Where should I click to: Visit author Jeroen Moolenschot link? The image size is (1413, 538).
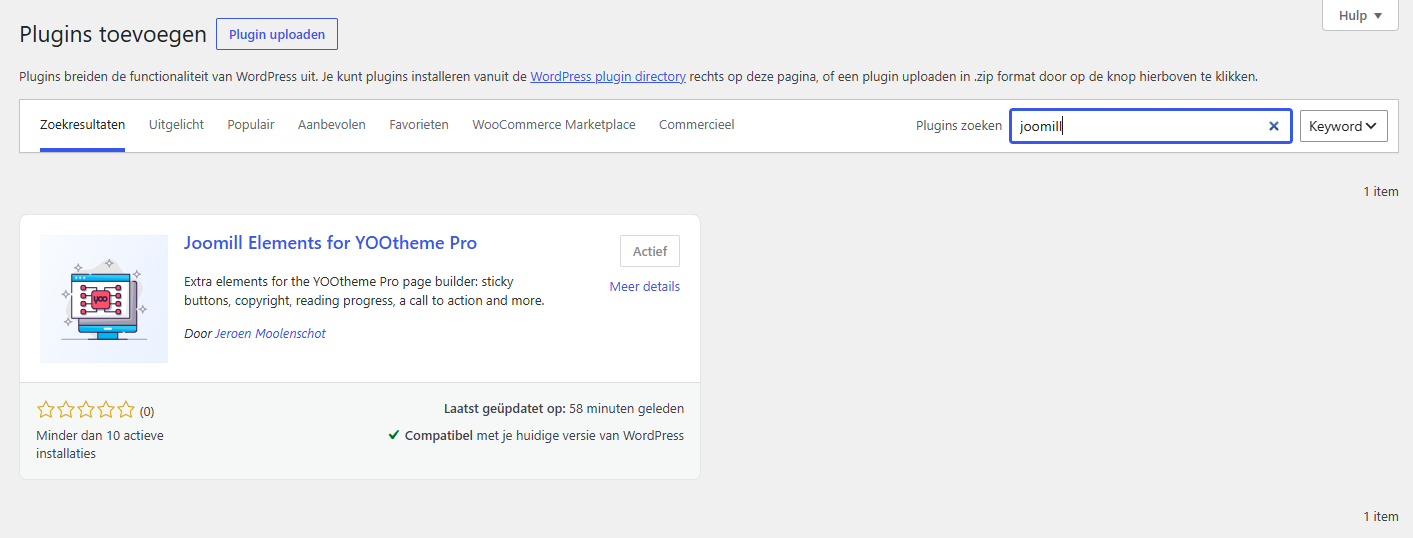270,334
